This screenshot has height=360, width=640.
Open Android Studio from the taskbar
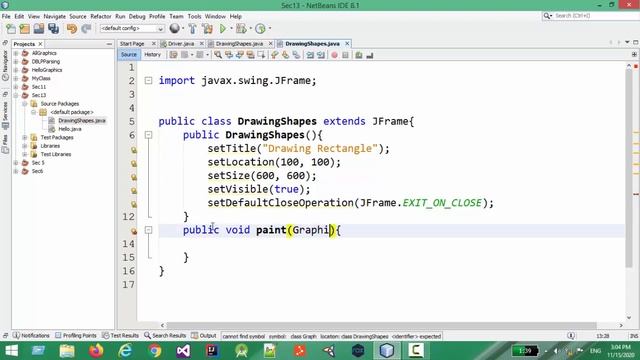(x=242, y=351)
